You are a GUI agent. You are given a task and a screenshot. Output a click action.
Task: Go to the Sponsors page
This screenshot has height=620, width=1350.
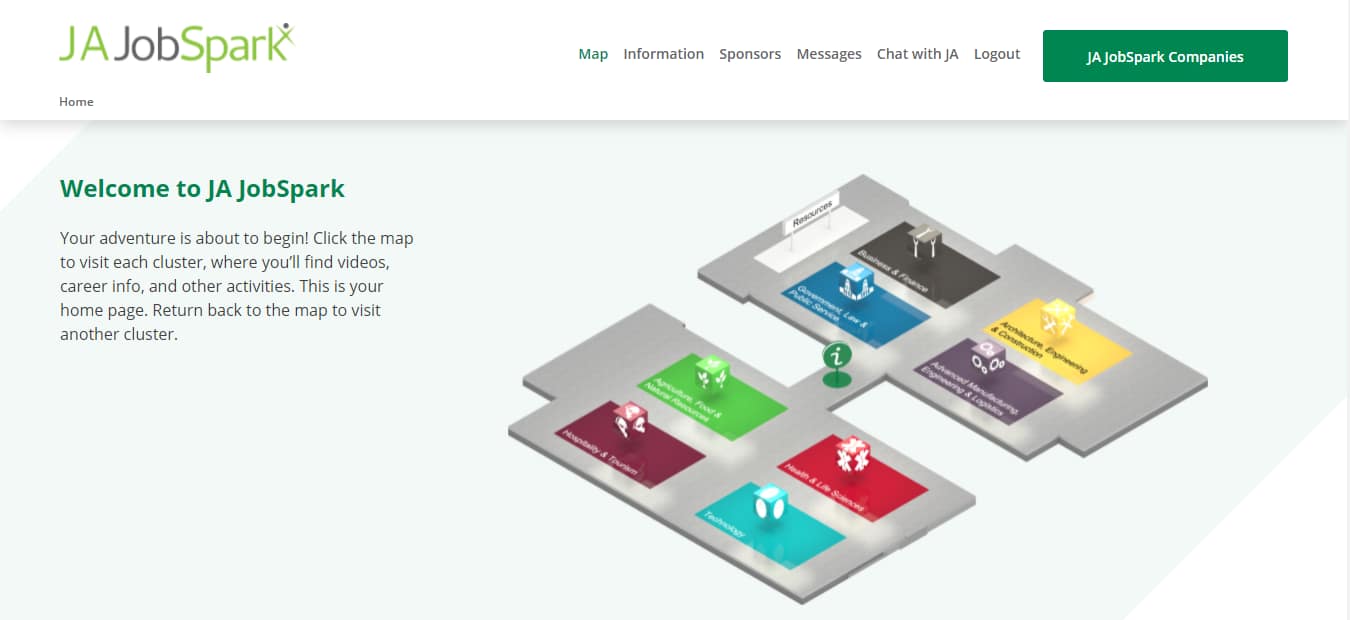tap(750, 54)
